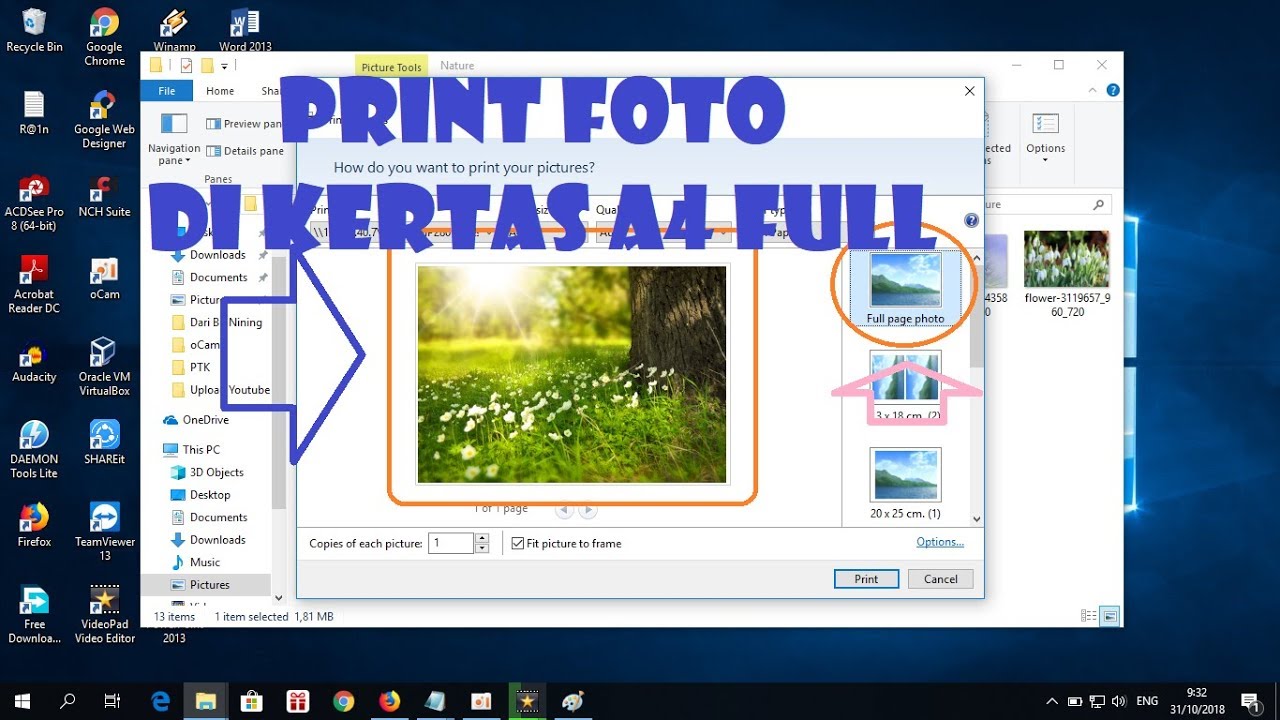Screen dimensions: 1280x720
Task: Switch to the Picture Tools tab
Action: pyautogui.click(x=391, y=67)
